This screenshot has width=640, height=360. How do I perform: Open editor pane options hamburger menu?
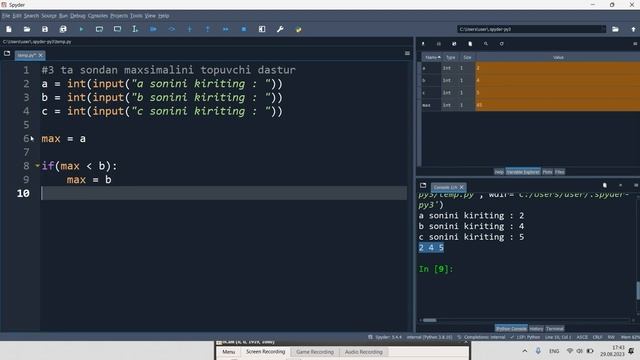tap(407, 53)
